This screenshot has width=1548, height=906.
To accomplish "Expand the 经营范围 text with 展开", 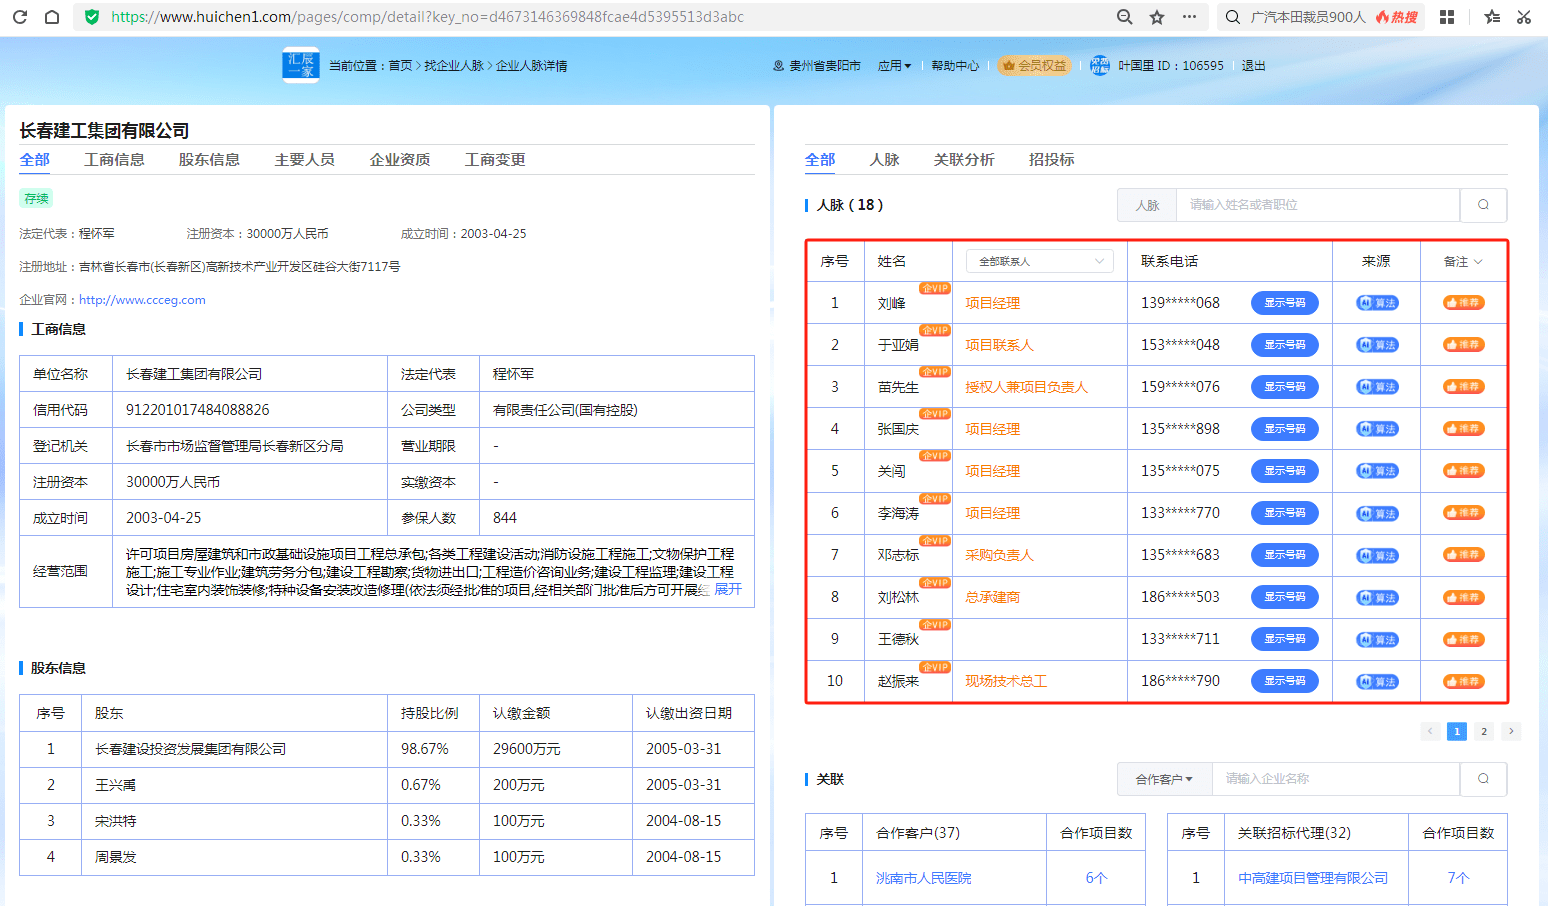I will (x=728, y=589).
